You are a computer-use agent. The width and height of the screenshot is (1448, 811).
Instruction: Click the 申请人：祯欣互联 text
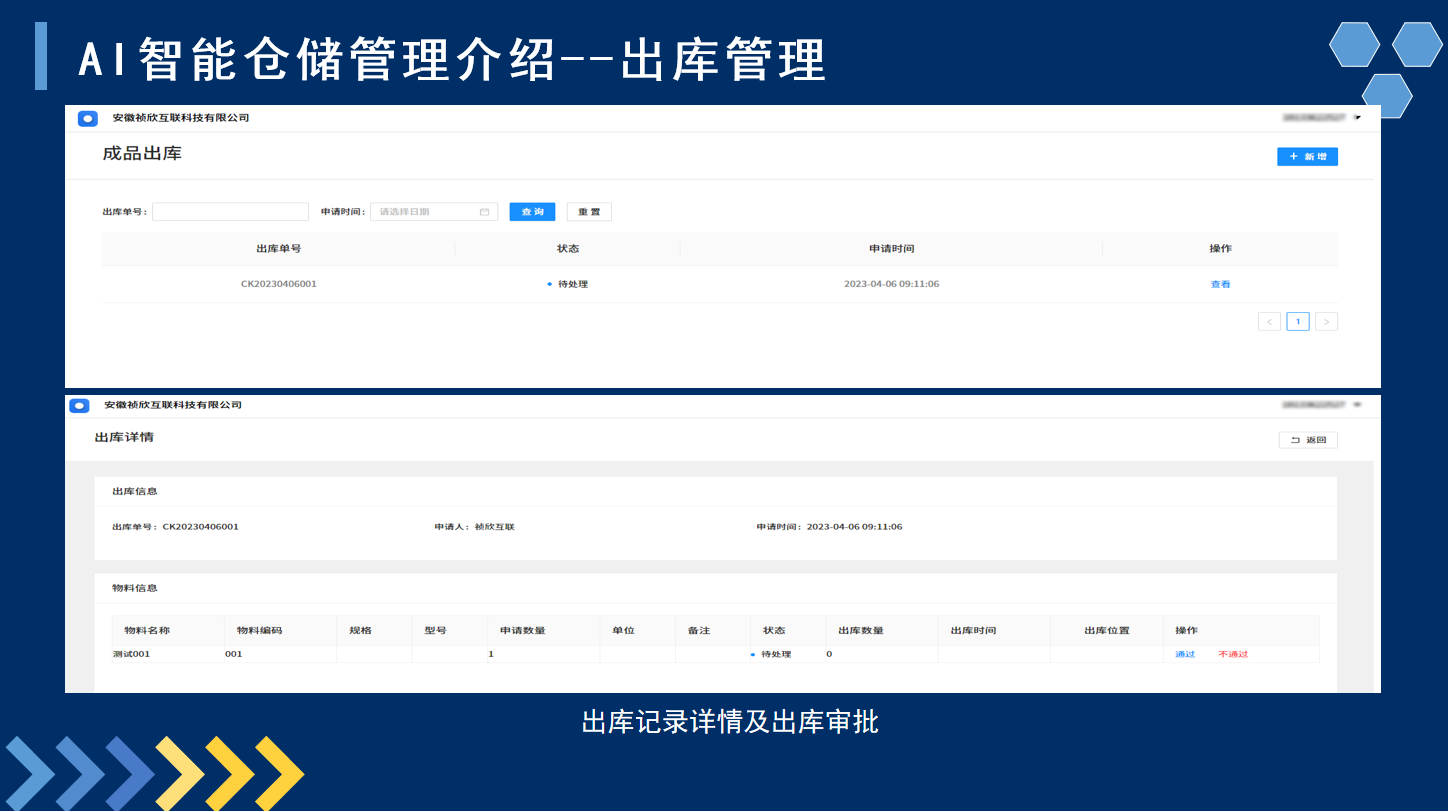474,527
